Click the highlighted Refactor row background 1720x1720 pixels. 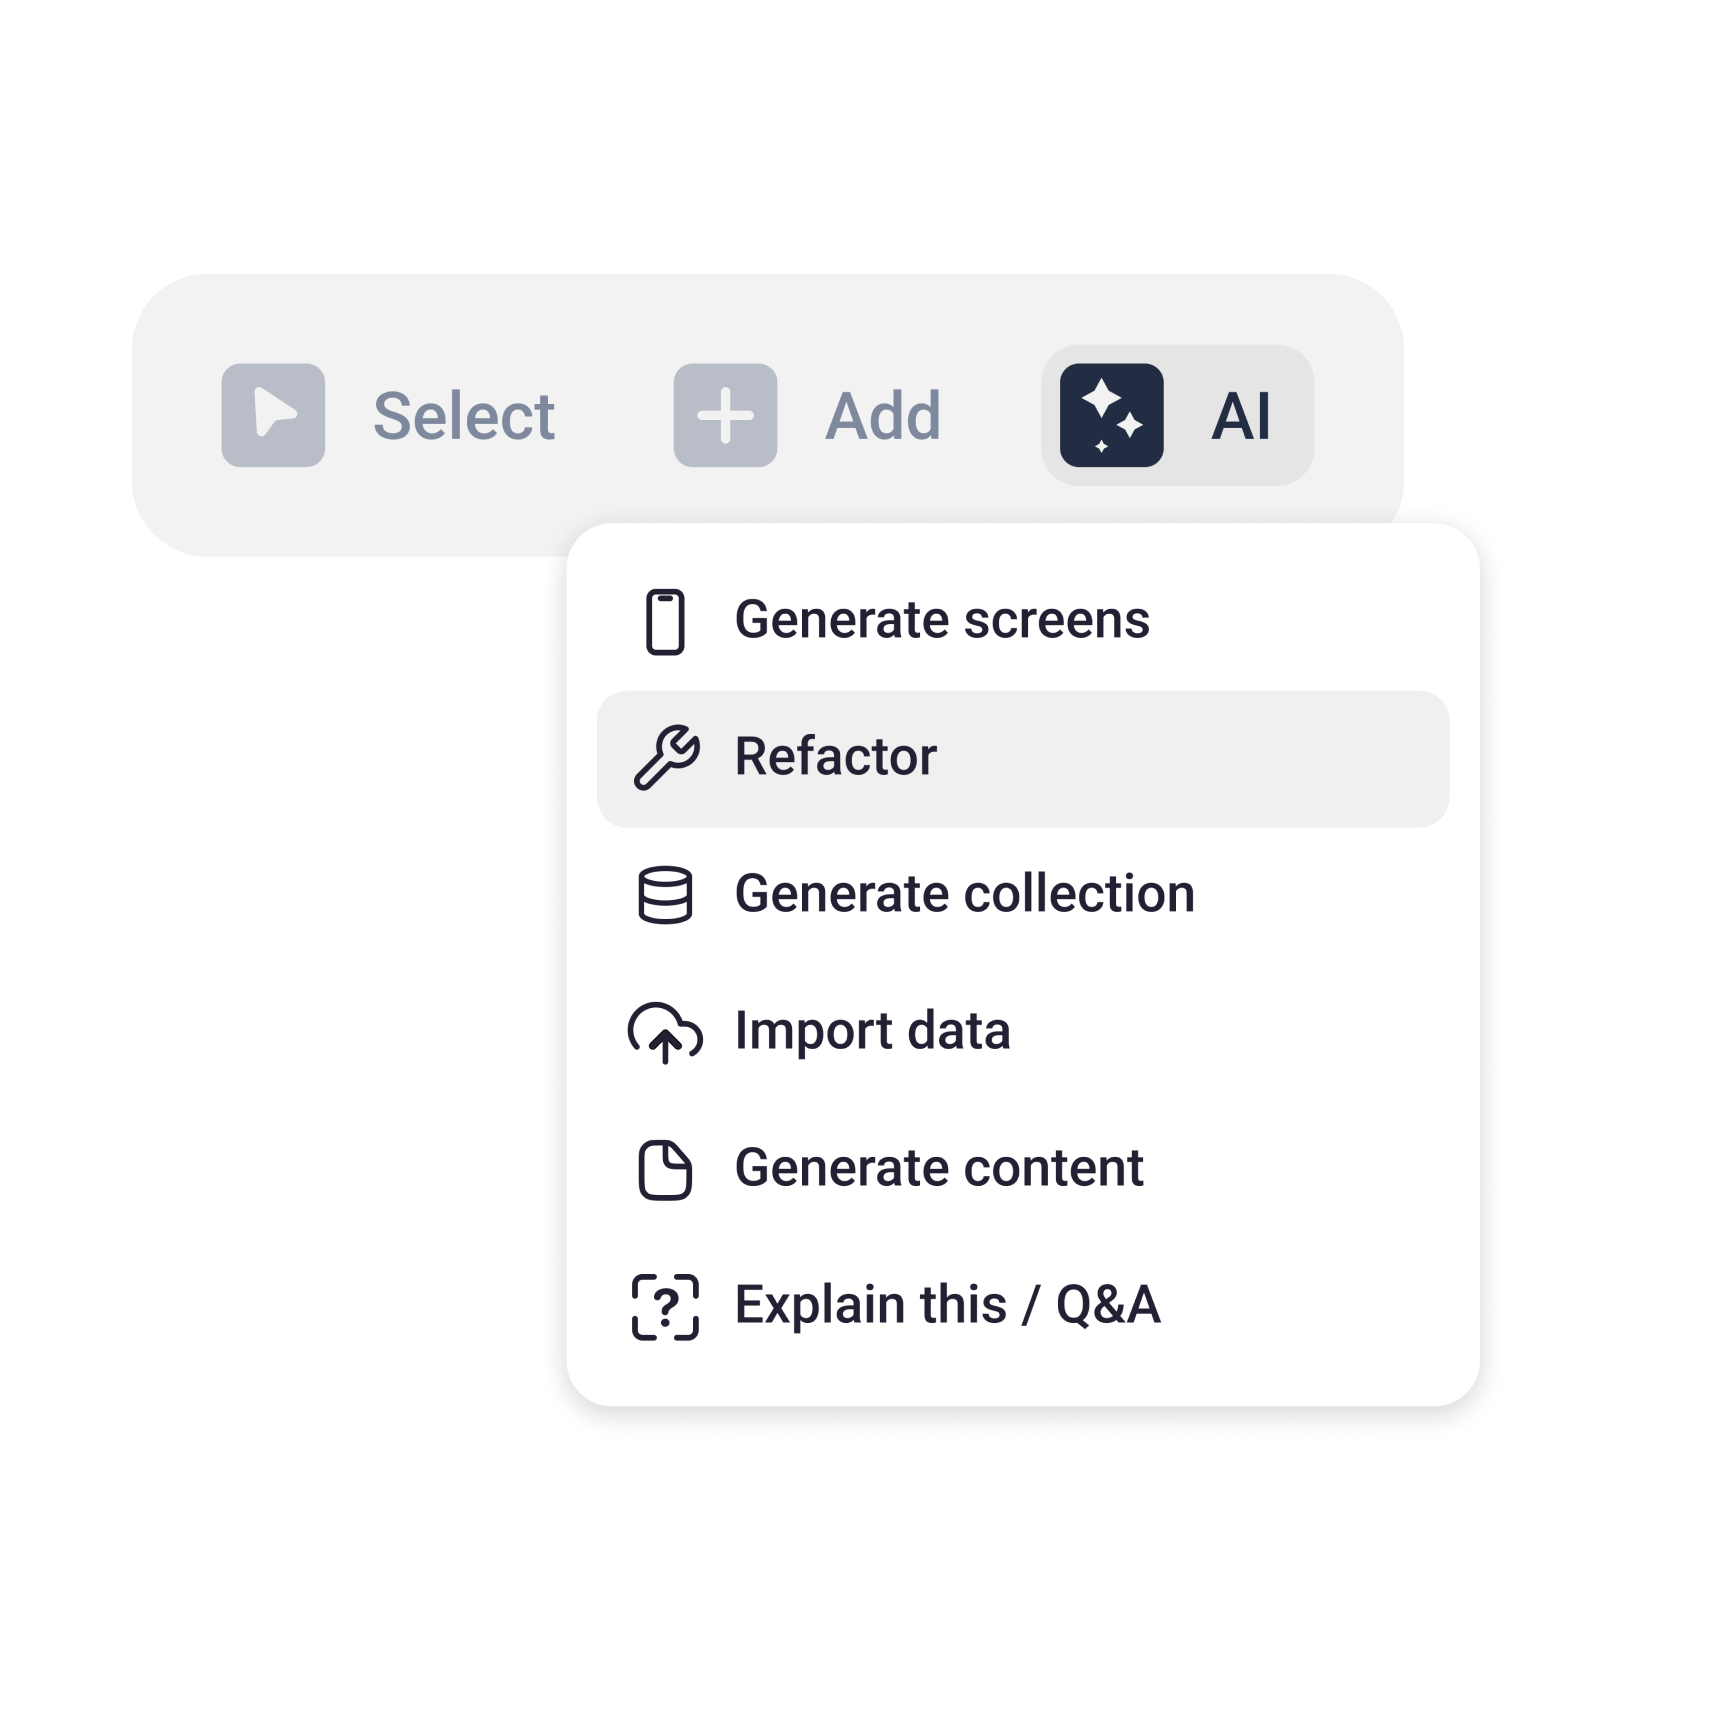click(1023, 759)
